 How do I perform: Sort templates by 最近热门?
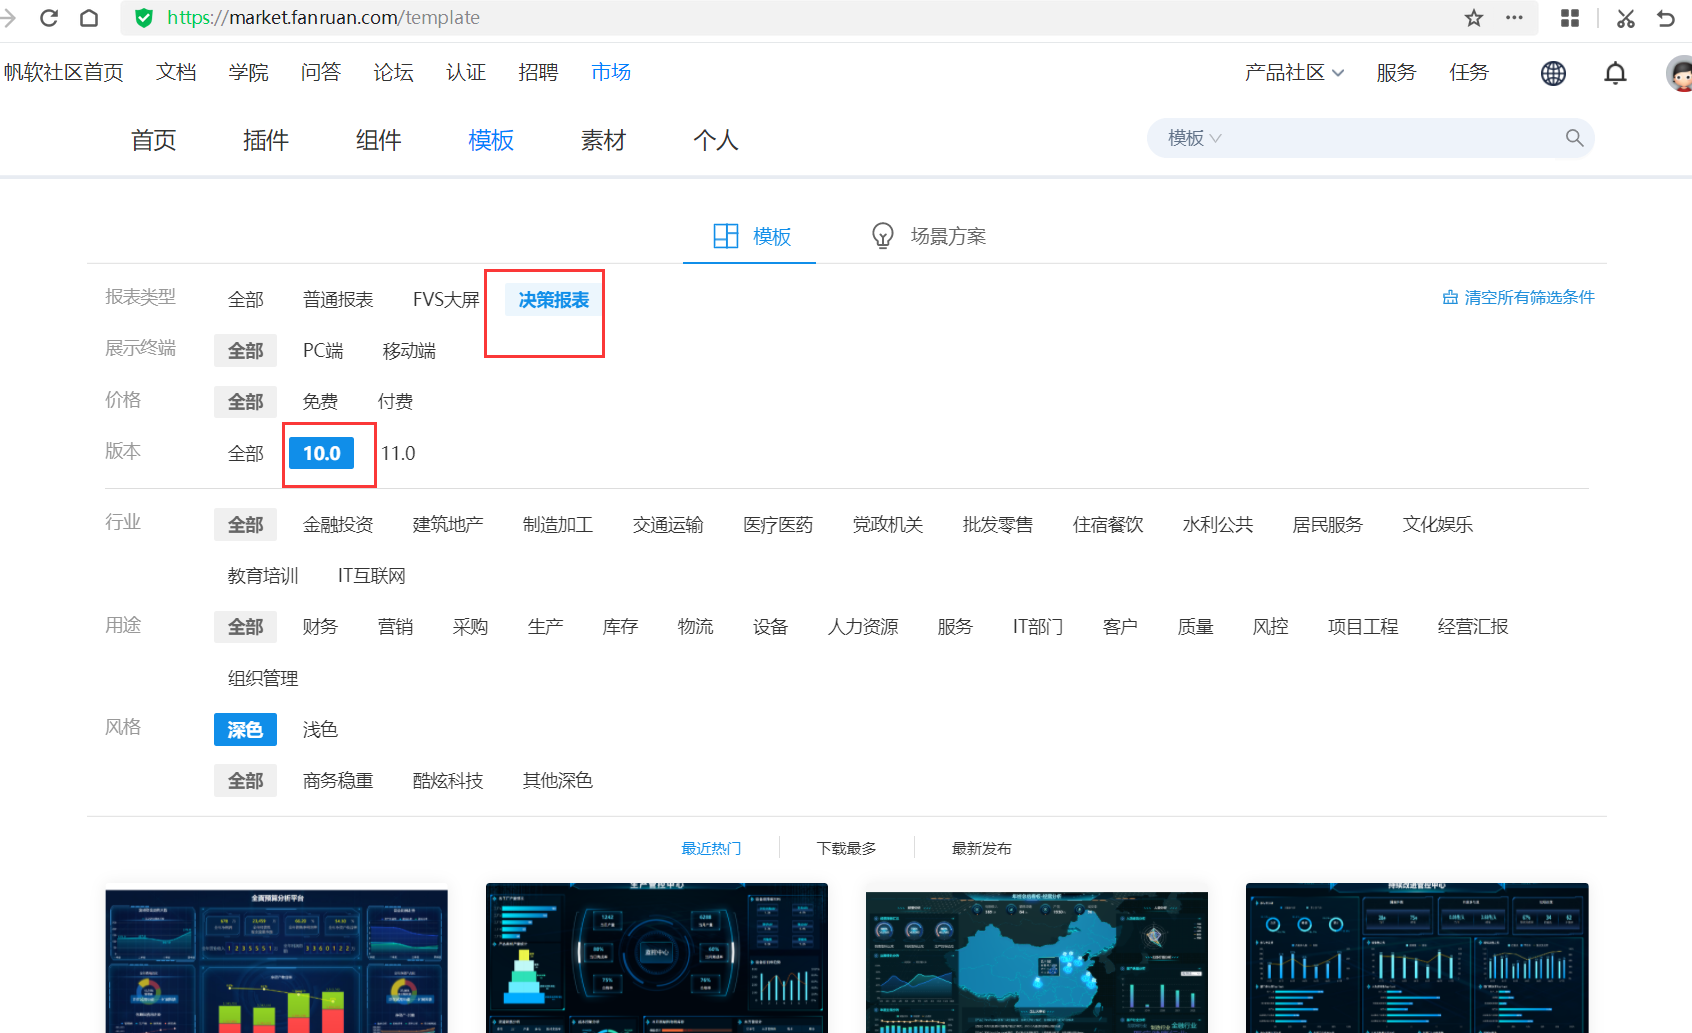[711, 848]
